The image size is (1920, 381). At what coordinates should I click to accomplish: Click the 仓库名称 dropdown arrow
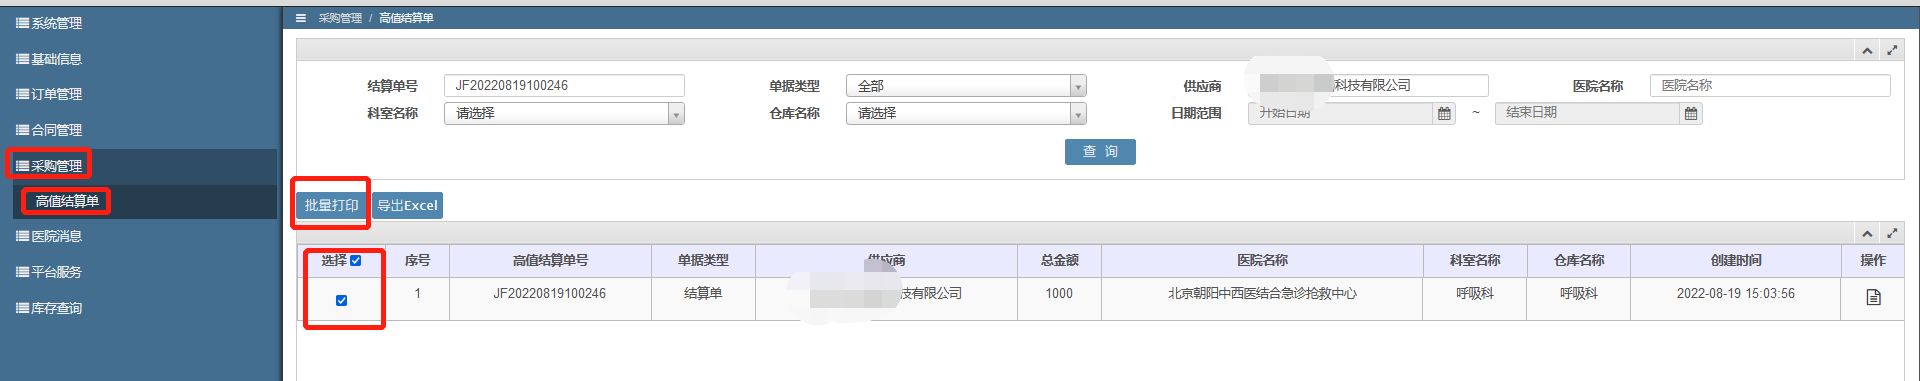tap(1078, 114)
